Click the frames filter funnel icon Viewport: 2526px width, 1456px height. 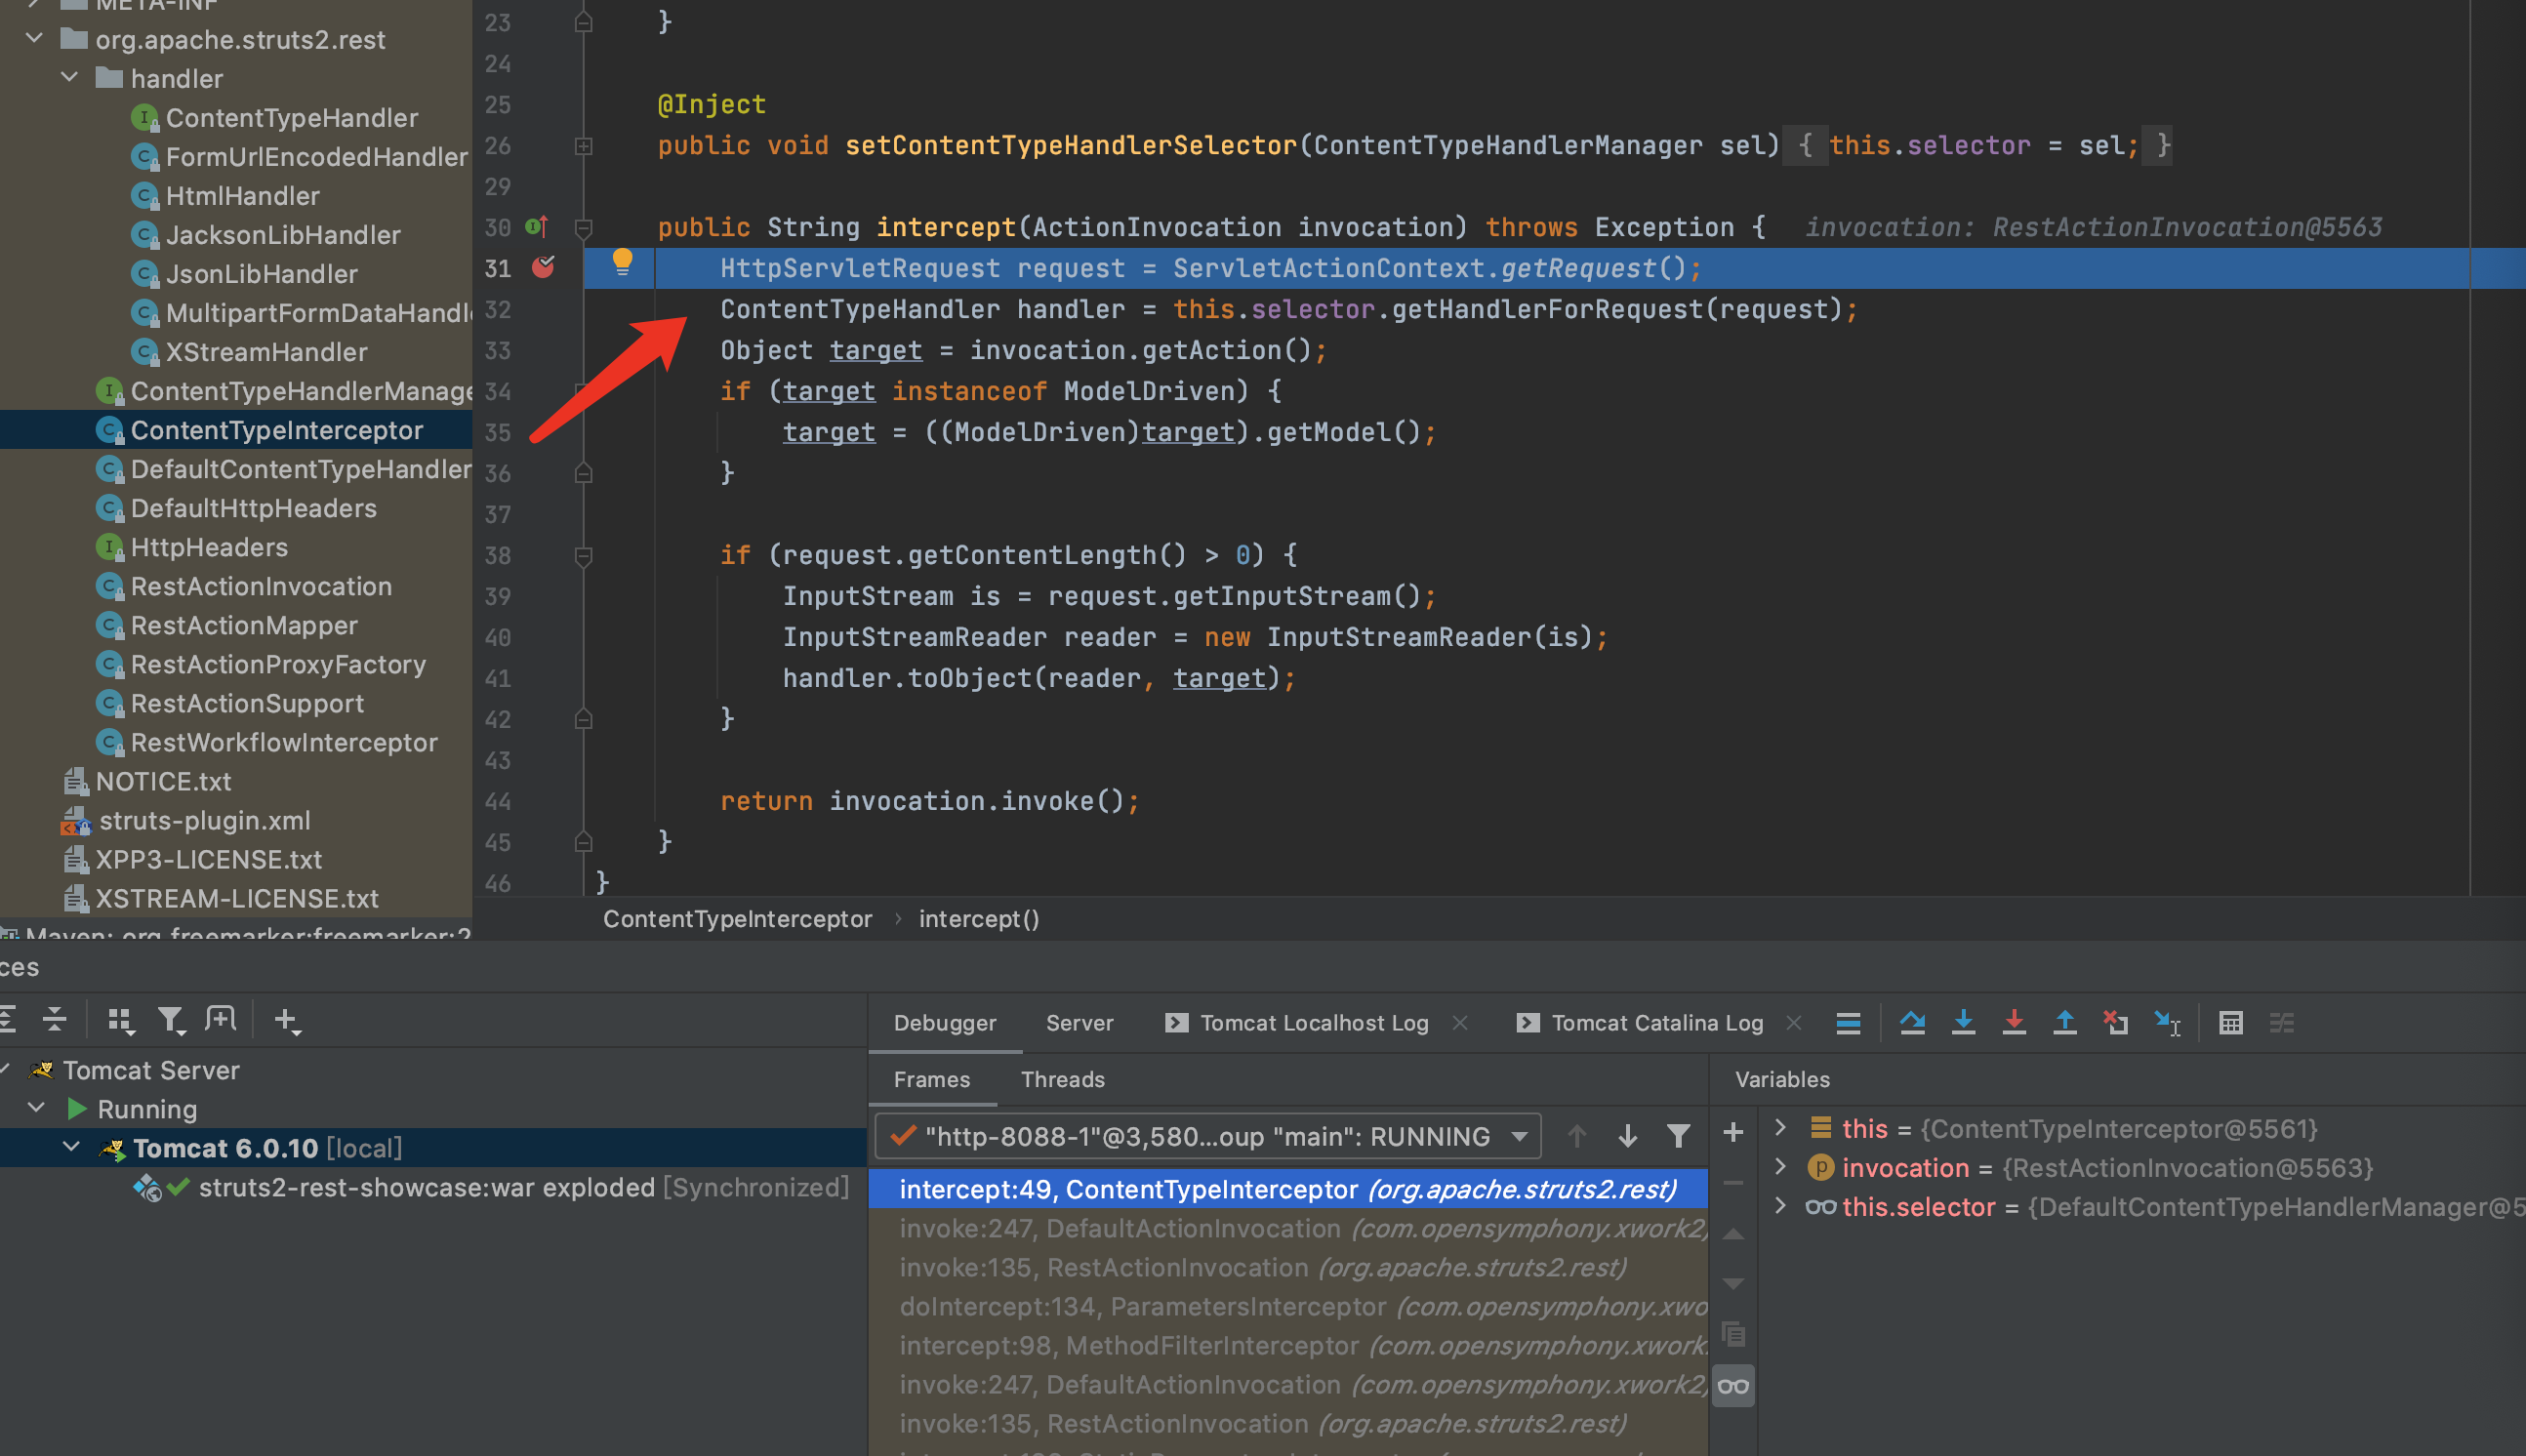click(x=1678, y=1136)
